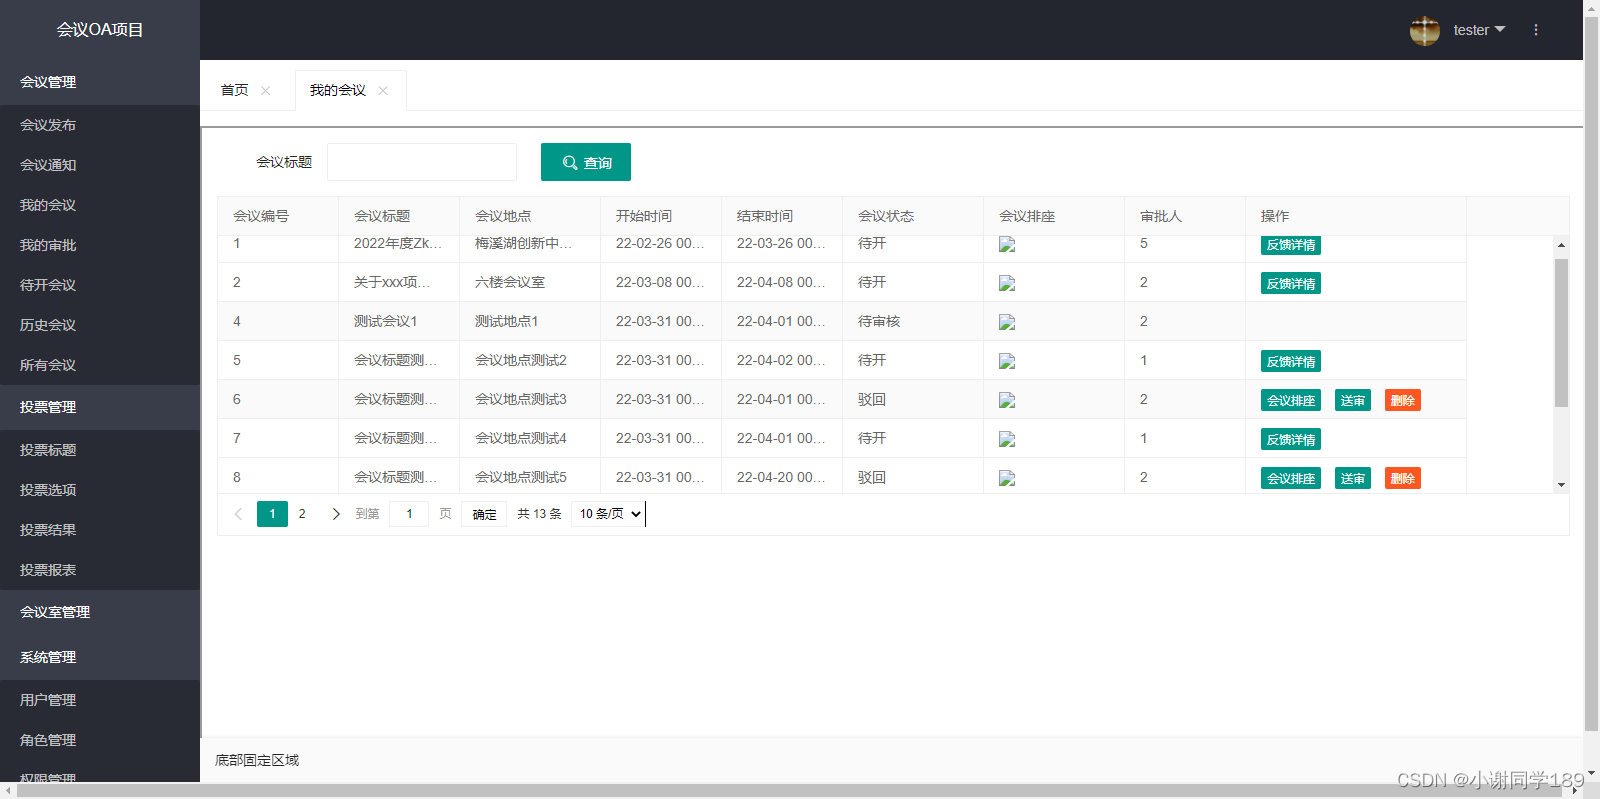The image size is (1600, 799).
Task: Open 反馈详情 for meeting 5
Action: point(1291,361)
